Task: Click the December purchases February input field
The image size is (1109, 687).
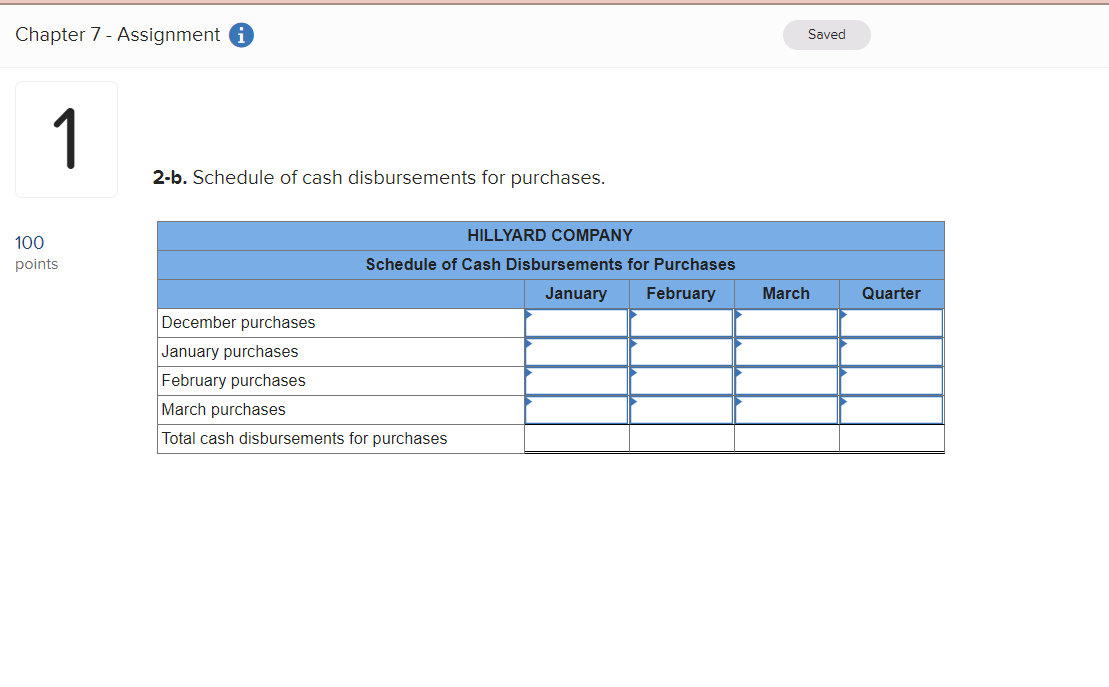Action: [x=681, y=323]
